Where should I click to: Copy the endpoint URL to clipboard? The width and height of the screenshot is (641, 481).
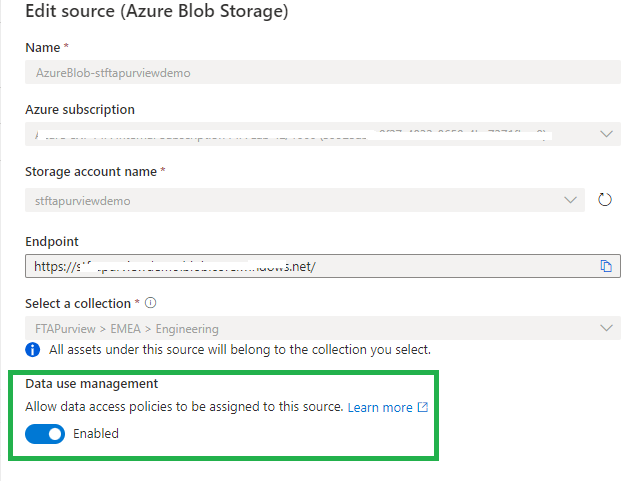(x=605, y=266)
